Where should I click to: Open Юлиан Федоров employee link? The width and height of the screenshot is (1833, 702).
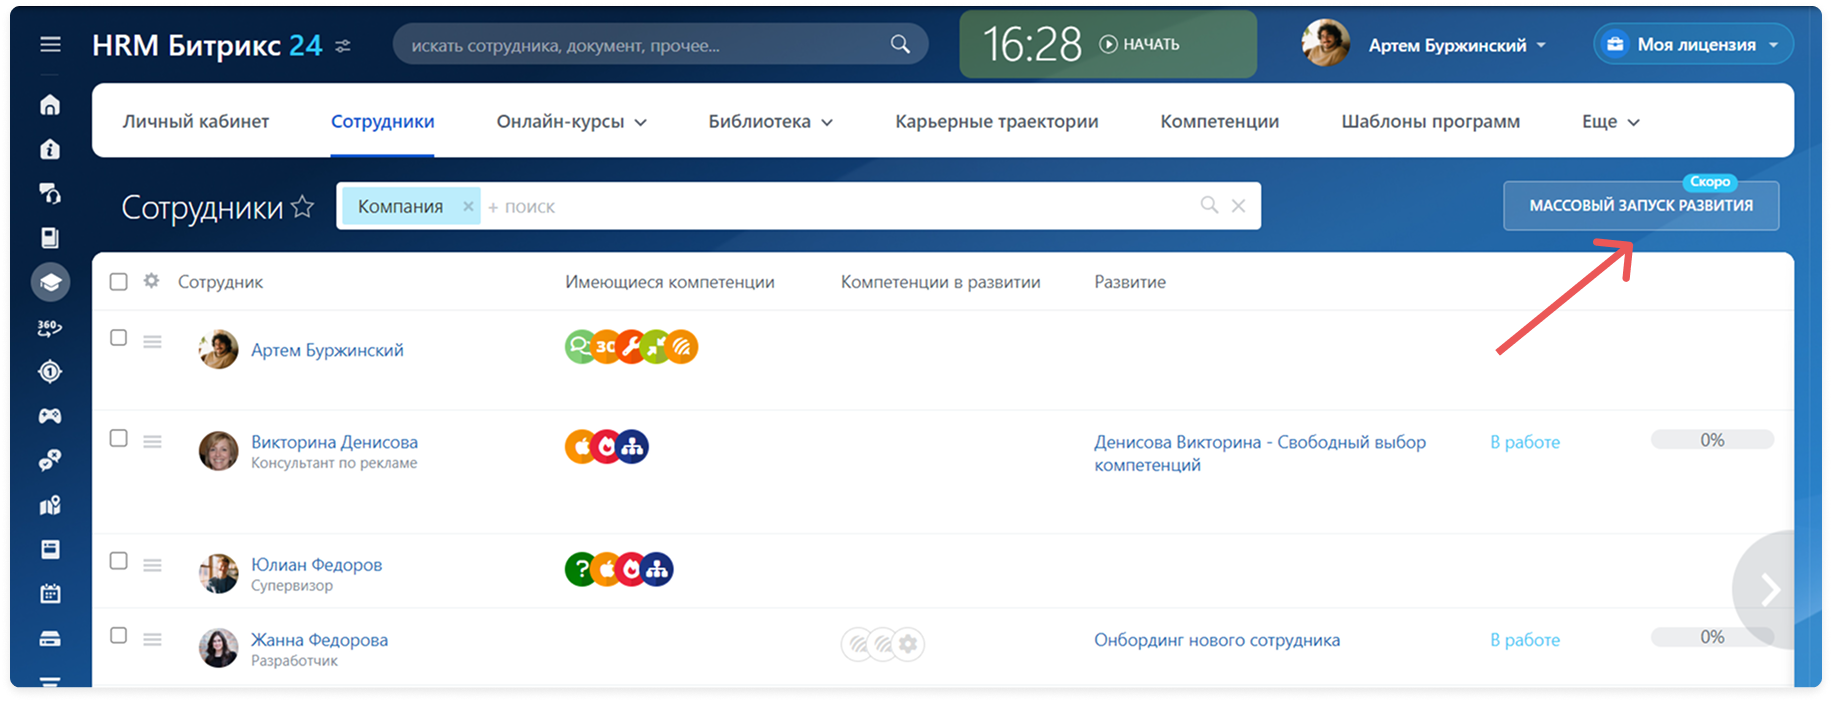[316, 565]
